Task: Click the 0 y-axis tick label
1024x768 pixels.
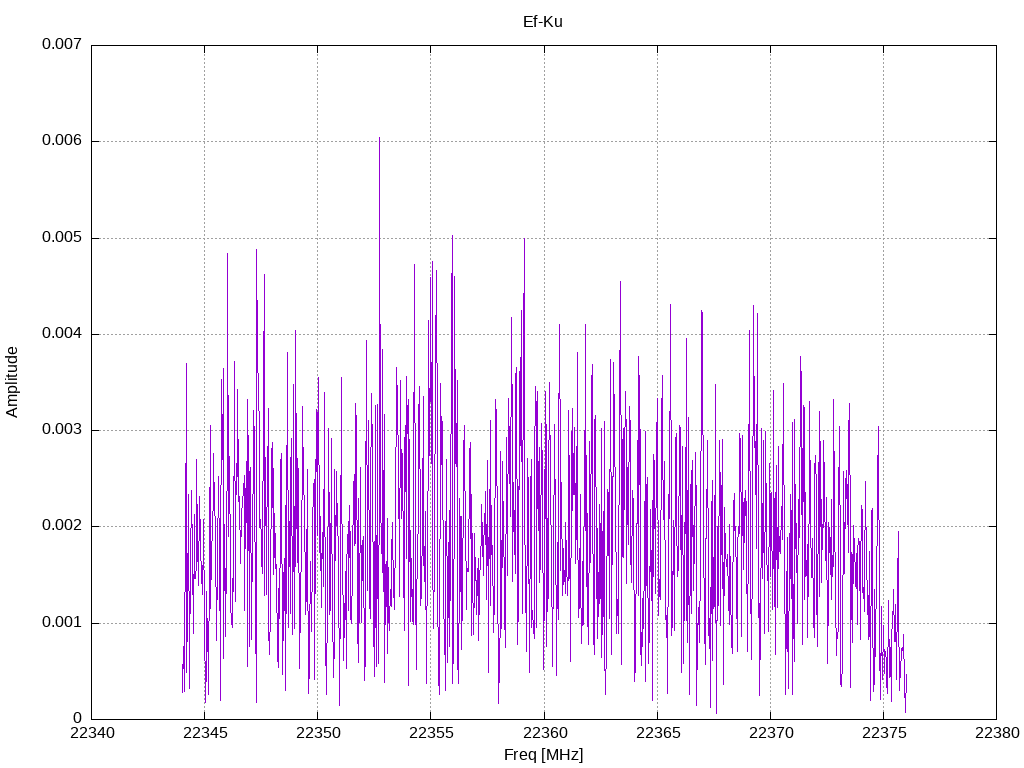Action: [x=78, y=718]
